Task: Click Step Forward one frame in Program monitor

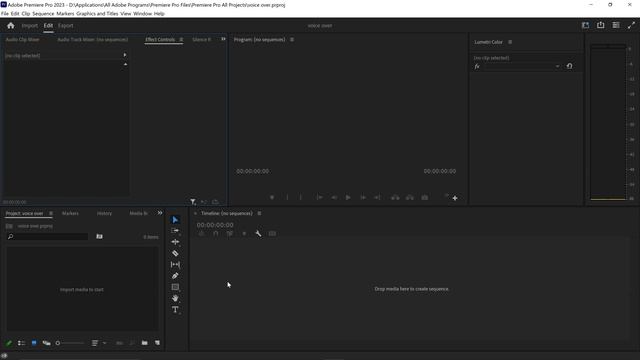Action: tap(363, 198)
